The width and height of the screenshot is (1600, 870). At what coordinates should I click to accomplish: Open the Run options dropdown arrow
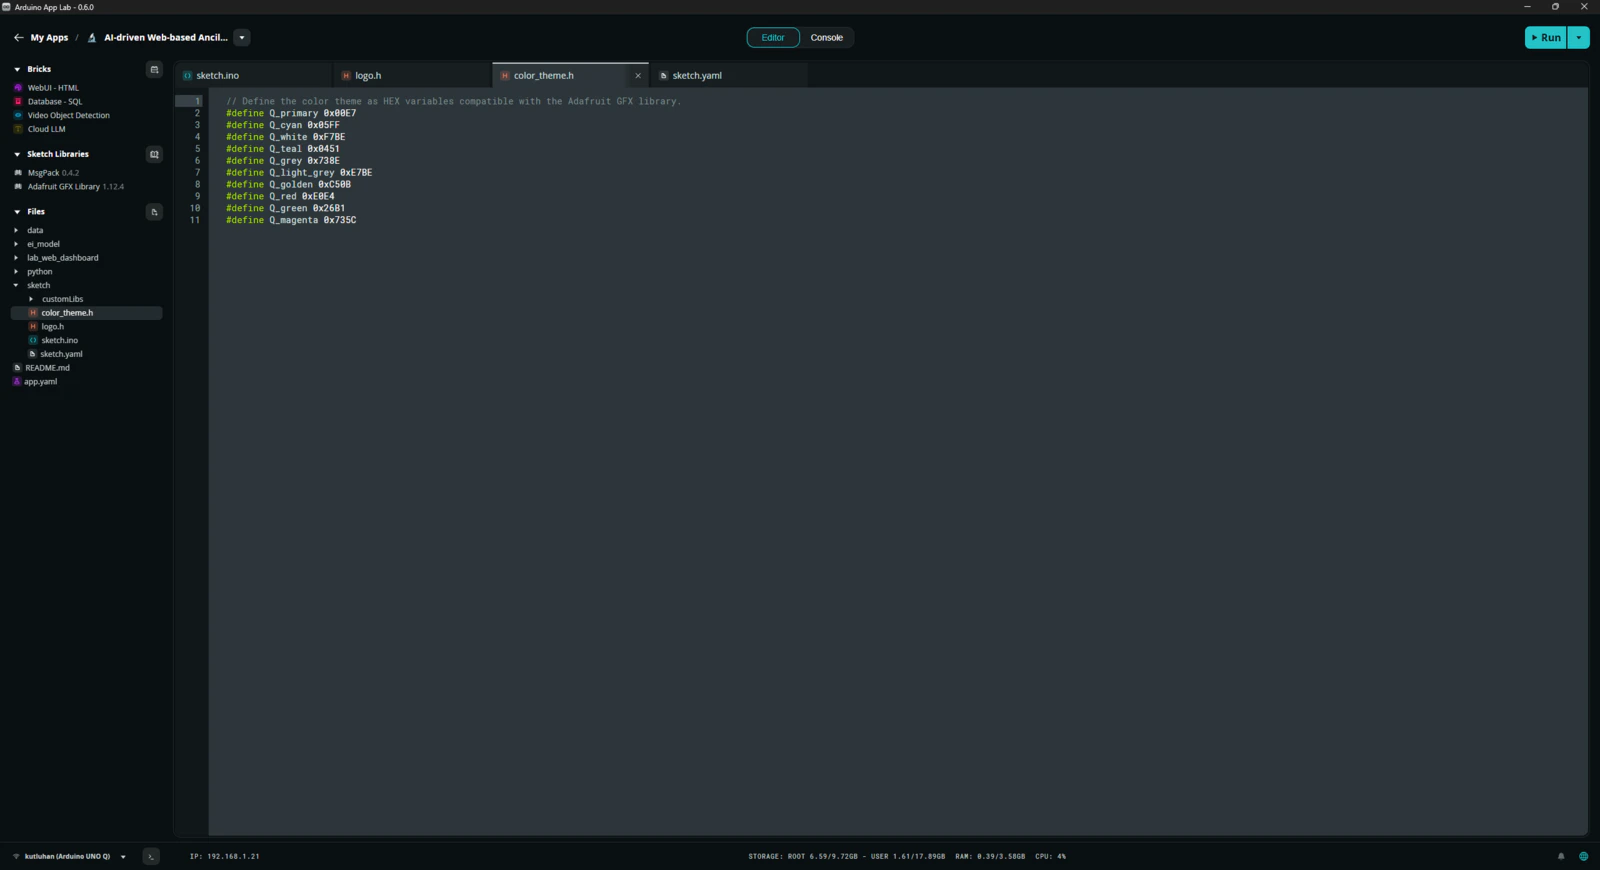click(1579, 38)
